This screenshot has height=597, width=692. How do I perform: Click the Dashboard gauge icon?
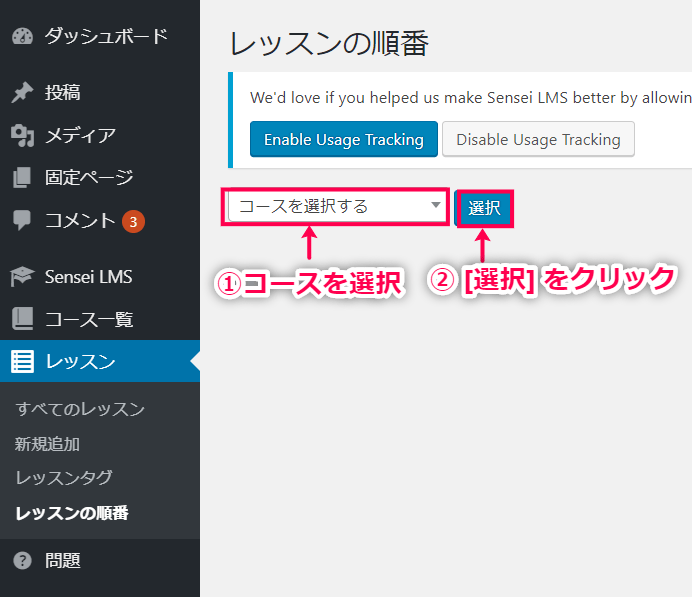[22, 37]
